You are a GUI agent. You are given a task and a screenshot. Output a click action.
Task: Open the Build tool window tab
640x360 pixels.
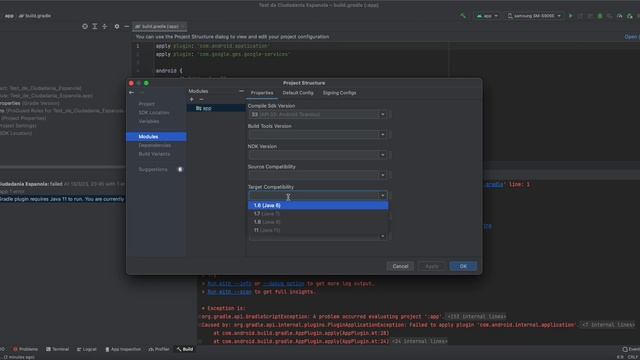click(x=185, y=349)
